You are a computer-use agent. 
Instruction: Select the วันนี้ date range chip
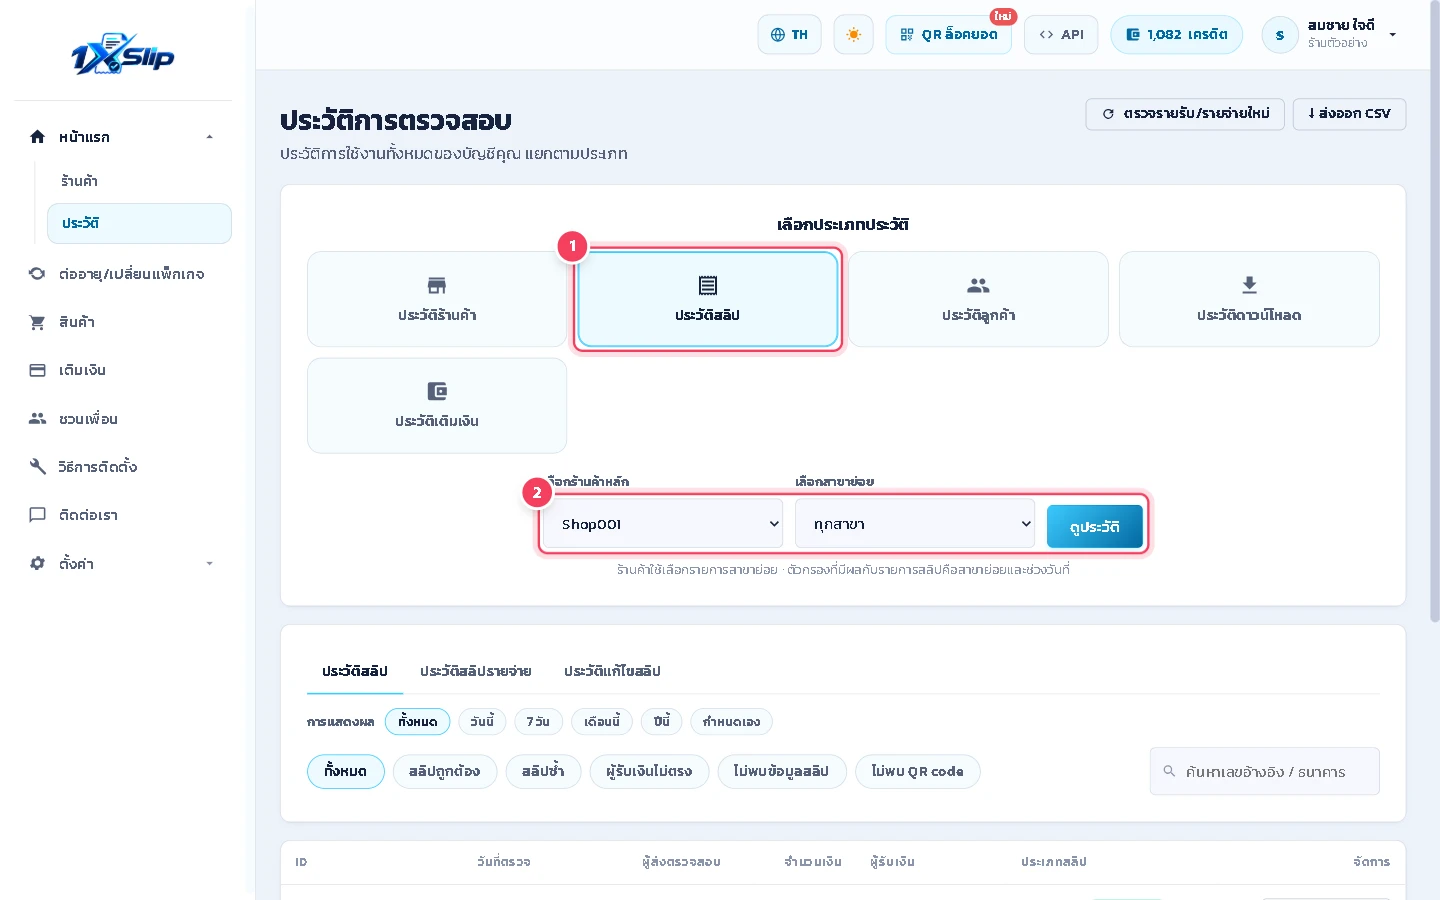coord(482,722)
